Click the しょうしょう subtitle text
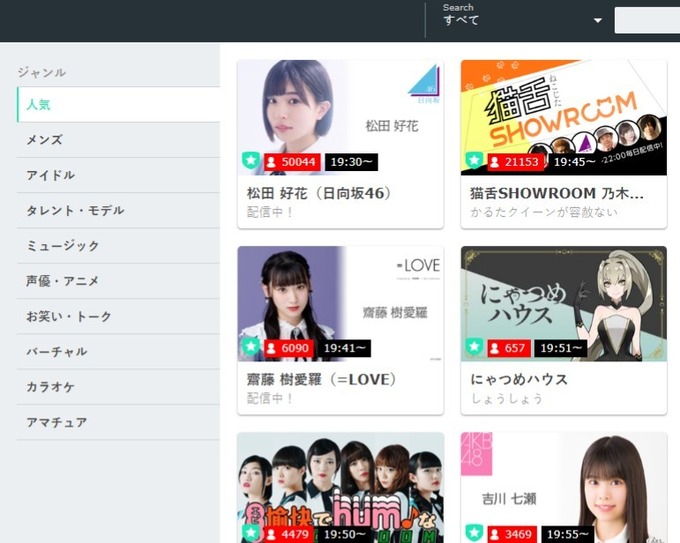Viewport: 680px width, 543px height. (x=507, y=399)
